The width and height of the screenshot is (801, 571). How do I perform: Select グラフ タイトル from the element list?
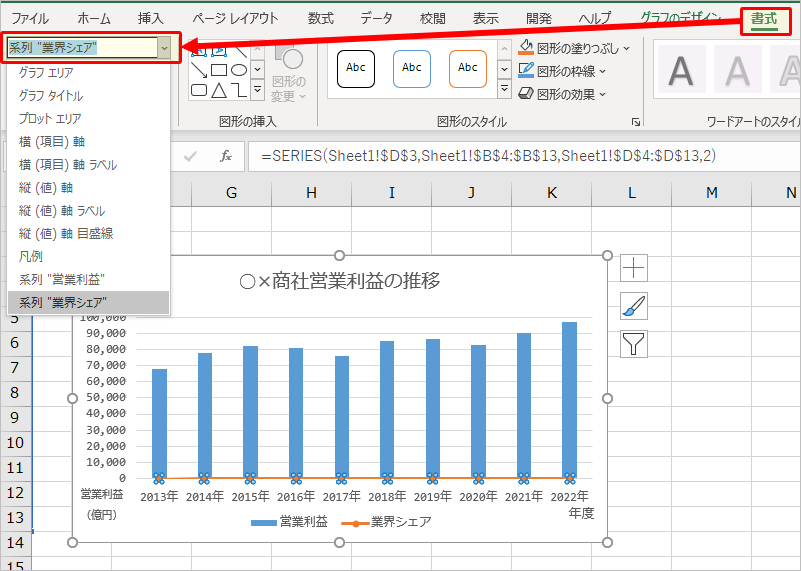pos(51,96)
